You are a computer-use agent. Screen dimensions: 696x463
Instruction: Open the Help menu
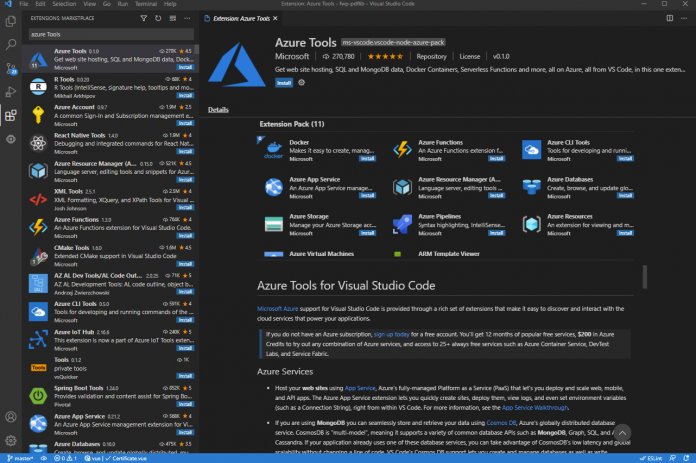coord(170,4)
